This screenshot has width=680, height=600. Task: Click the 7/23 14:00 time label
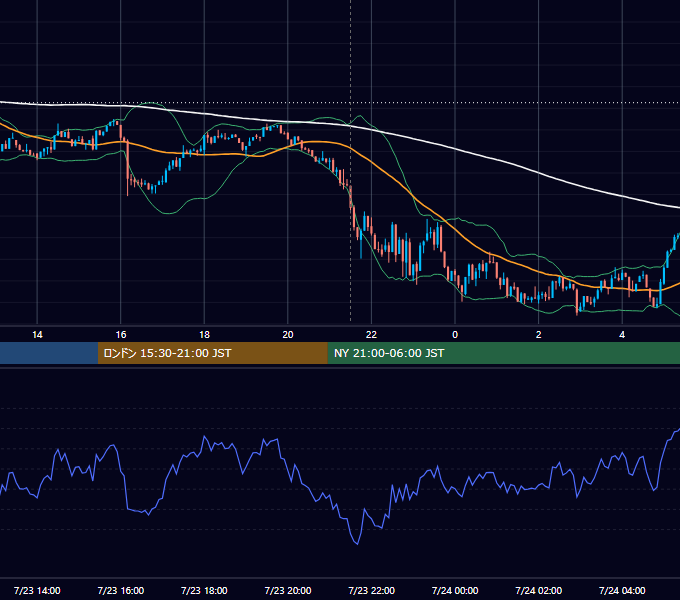(37, 590)
